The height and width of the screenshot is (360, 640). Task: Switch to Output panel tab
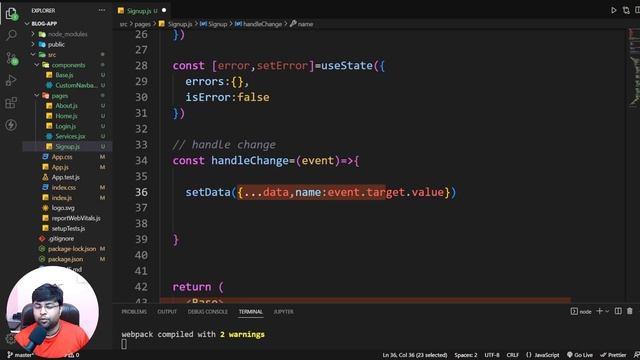tap(167, 311)
